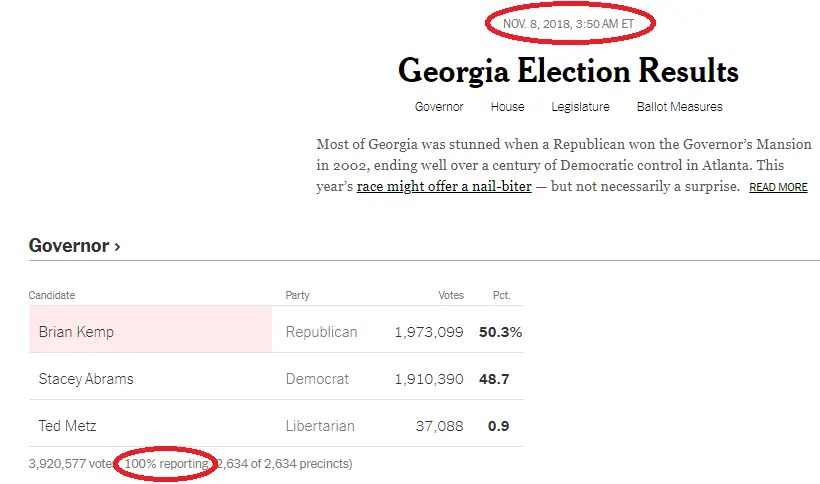Click Kemp's 50.3% percentage value
Image resolution: width=820 pixels, height=484 pixels.
pyautogui.click(x=500, y=332)
